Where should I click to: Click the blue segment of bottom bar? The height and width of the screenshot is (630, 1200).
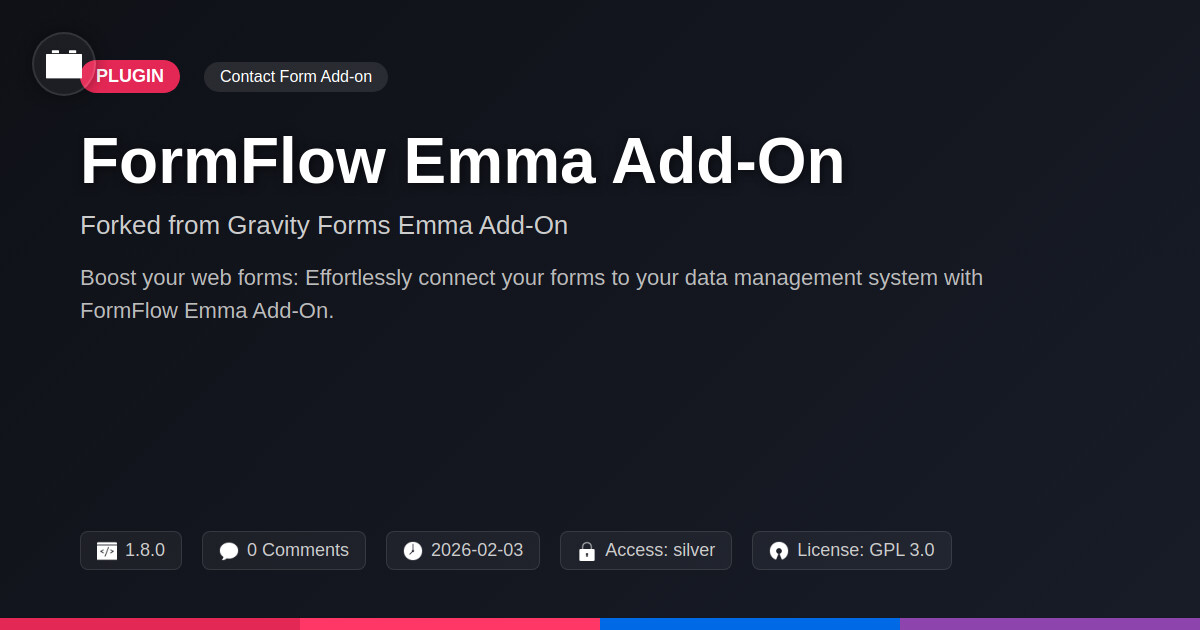point(750,624)
